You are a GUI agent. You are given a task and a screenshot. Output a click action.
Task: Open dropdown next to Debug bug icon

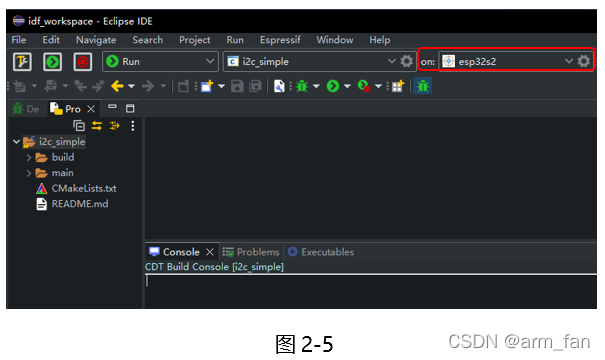tap(316, 86)
